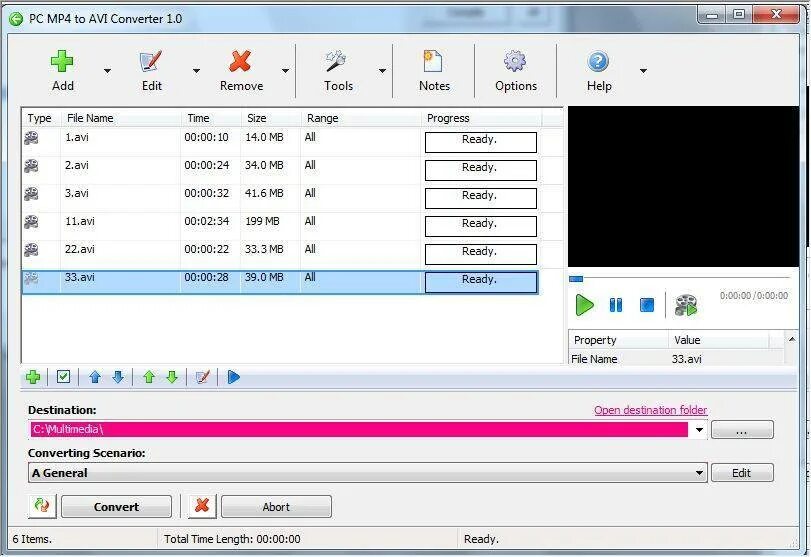Expand the Remove dropdown arrow
The height and width of the screenshot is (557, 811).
click(285, 71)
